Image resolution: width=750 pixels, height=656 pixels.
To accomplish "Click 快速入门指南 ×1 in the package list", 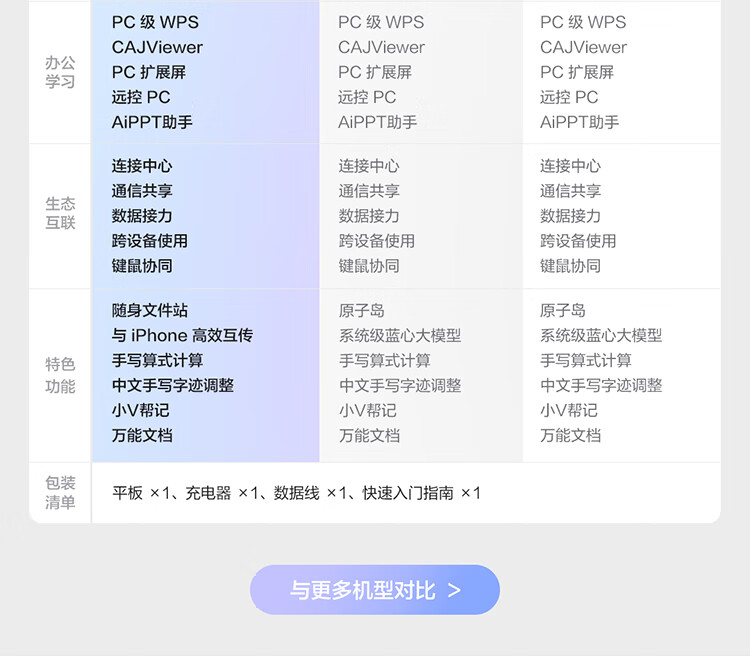I will point(421,493).
